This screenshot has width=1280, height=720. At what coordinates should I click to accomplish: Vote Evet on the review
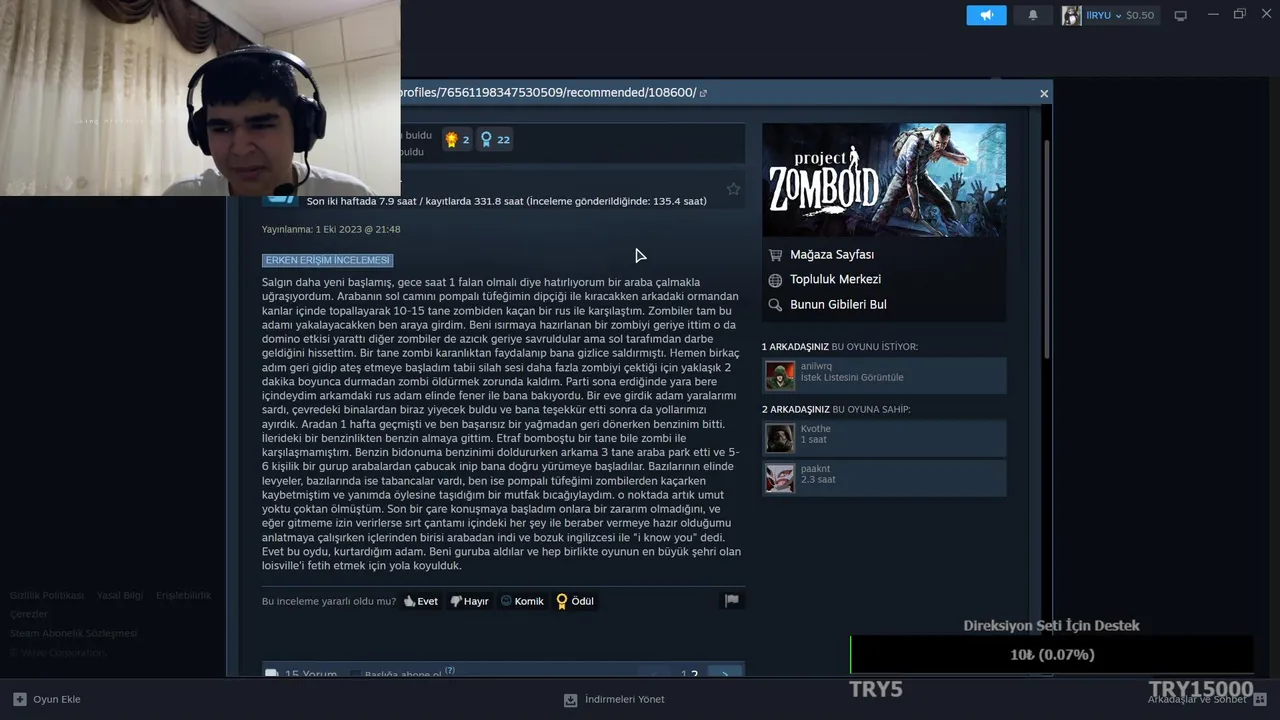(x=421, y=601)
